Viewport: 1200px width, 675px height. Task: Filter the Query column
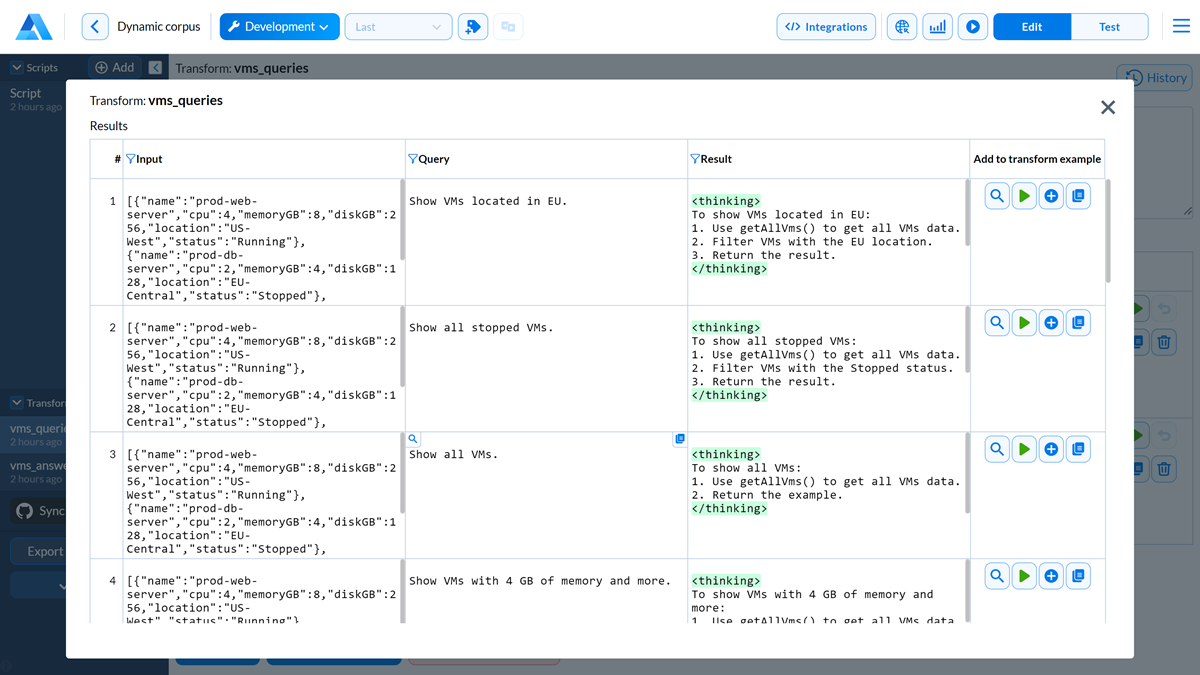[413, 159]
